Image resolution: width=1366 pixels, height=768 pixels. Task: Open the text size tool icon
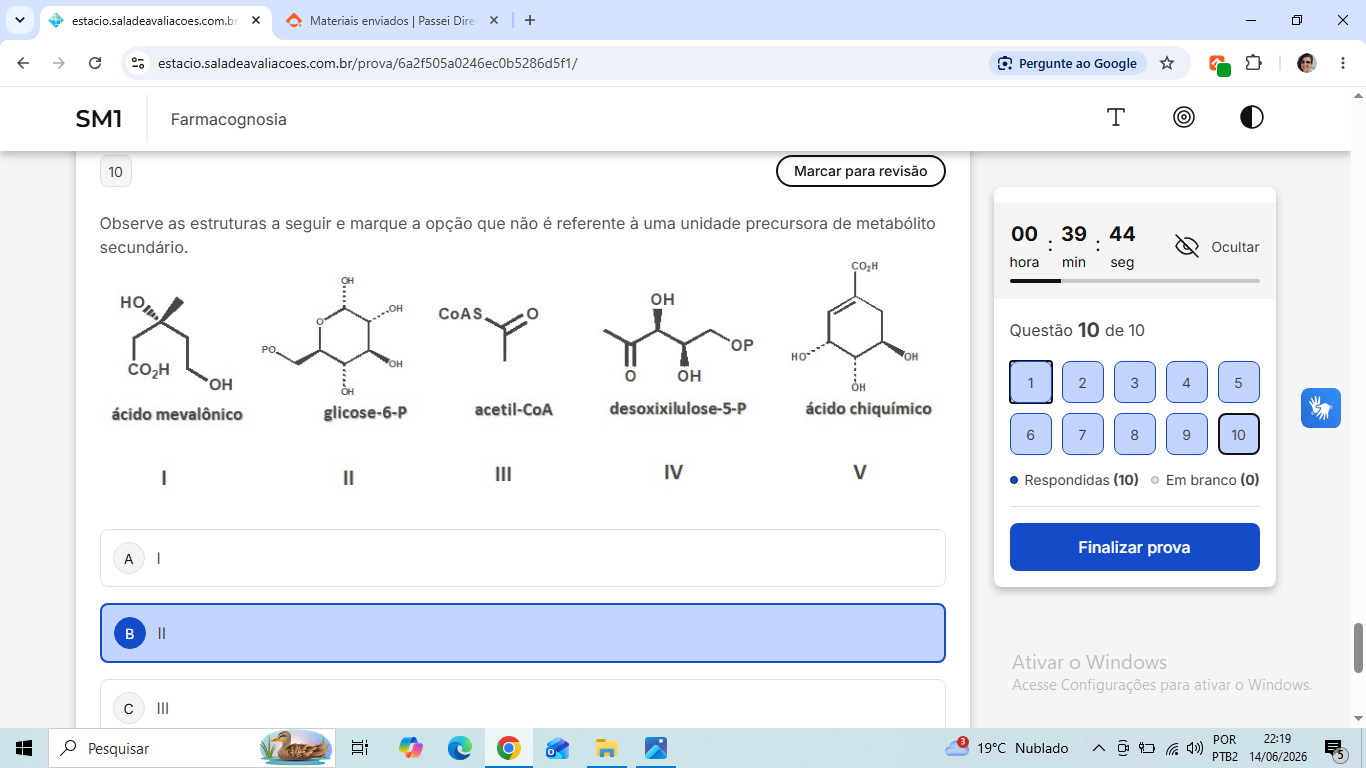point(1116,118)
